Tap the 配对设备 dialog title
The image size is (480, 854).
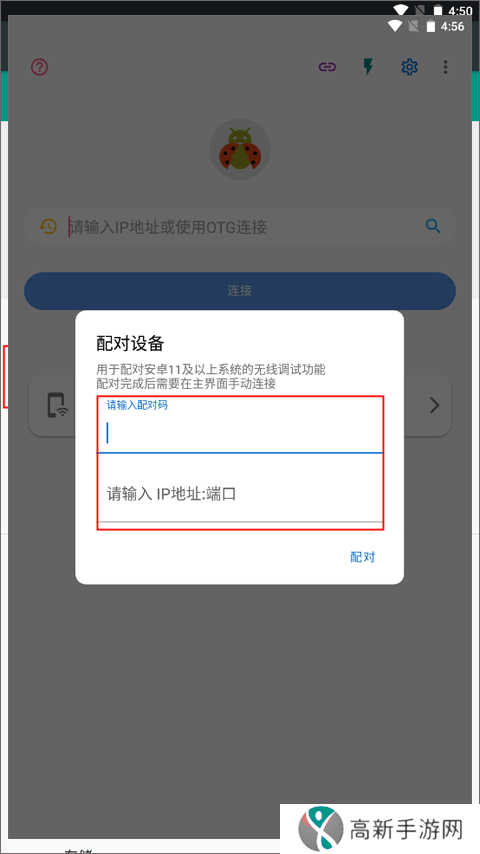pyautogui.click(x=130, y=344)
